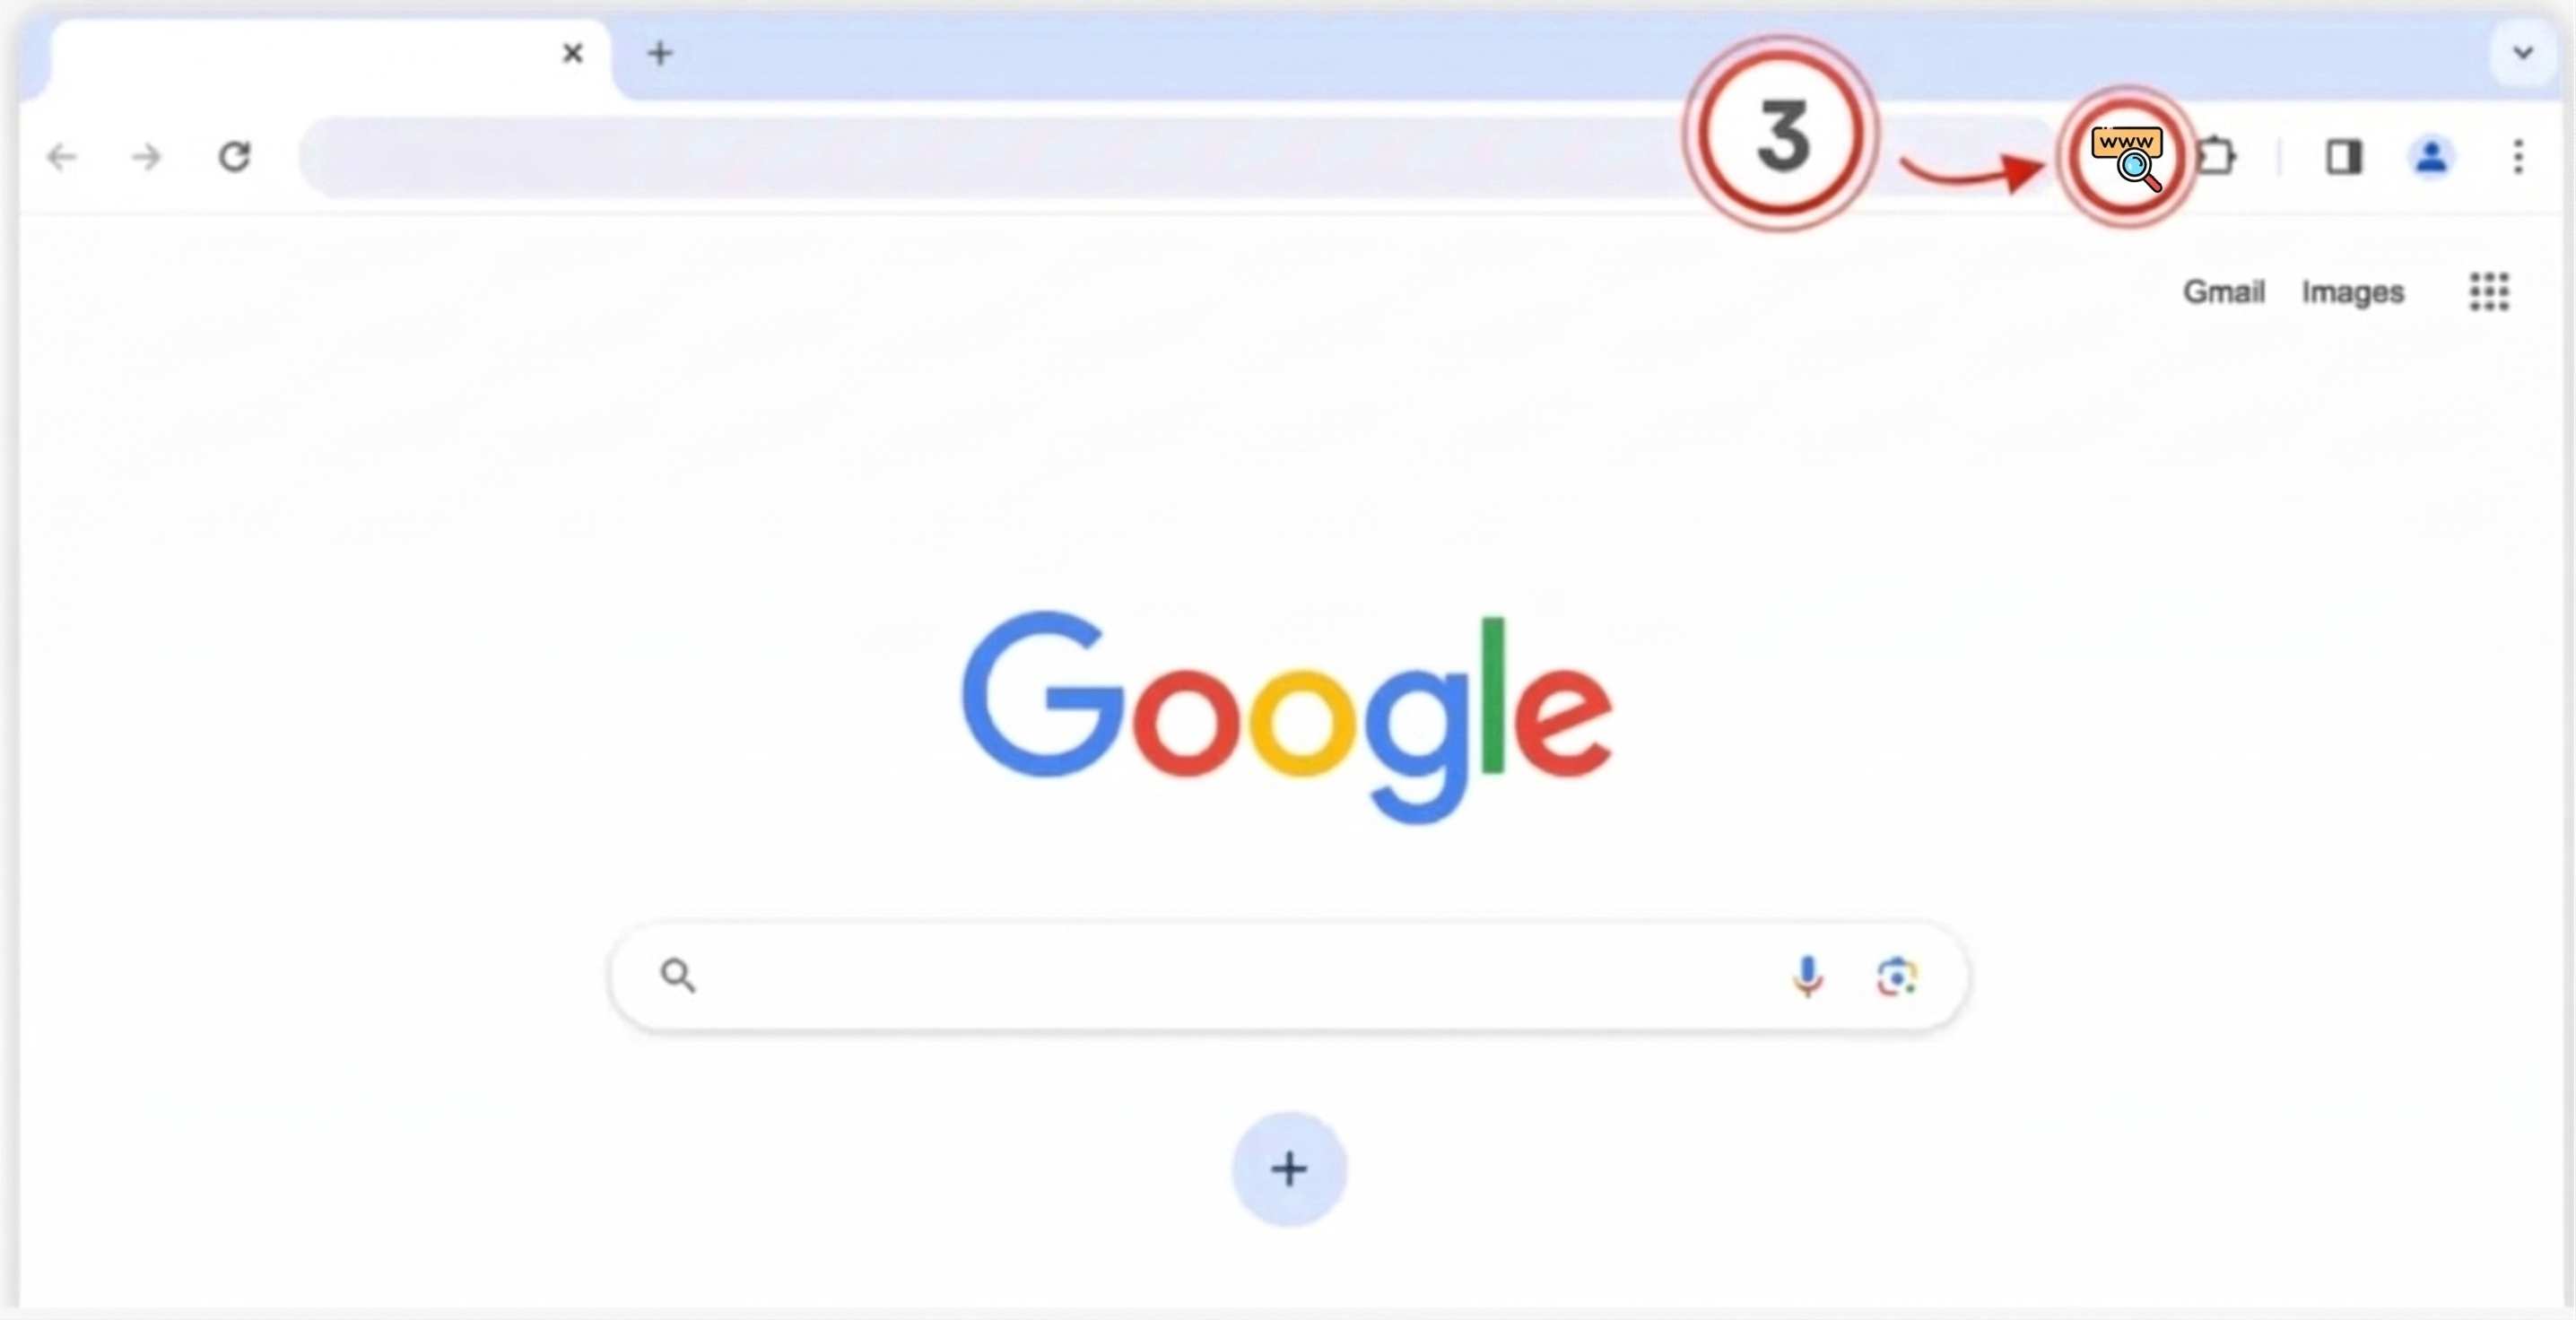The image size is (2576, 1320).
Task: Go back to the previous page
Action: click(62, 157)
